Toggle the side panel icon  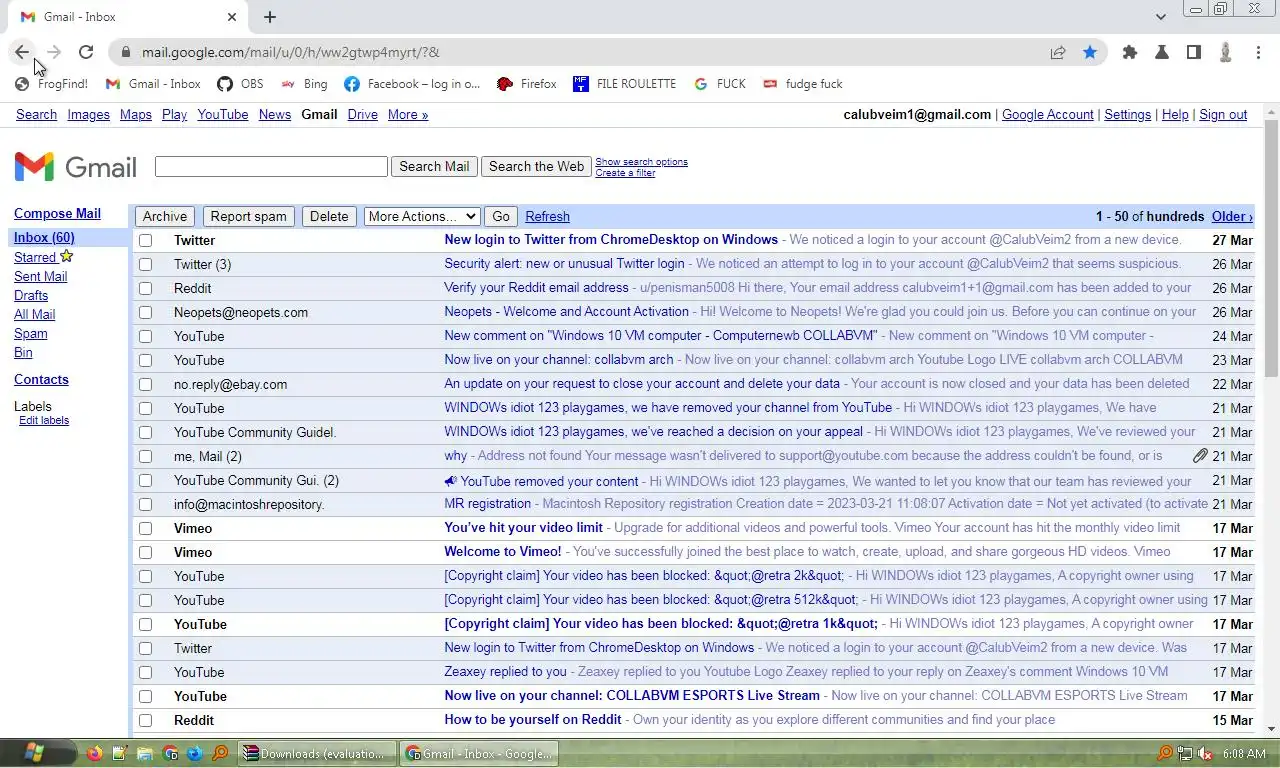click(1194, 52)
